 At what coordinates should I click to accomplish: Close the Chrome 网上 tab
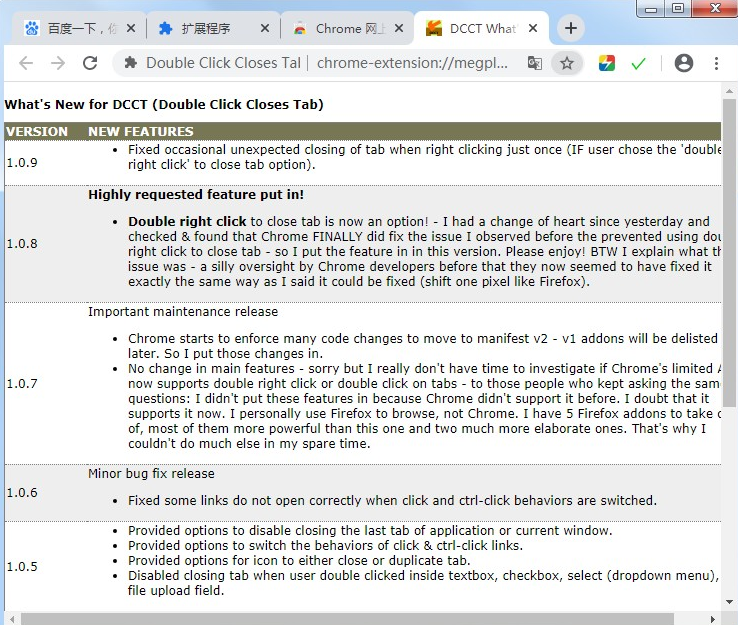tap(399, 29)
